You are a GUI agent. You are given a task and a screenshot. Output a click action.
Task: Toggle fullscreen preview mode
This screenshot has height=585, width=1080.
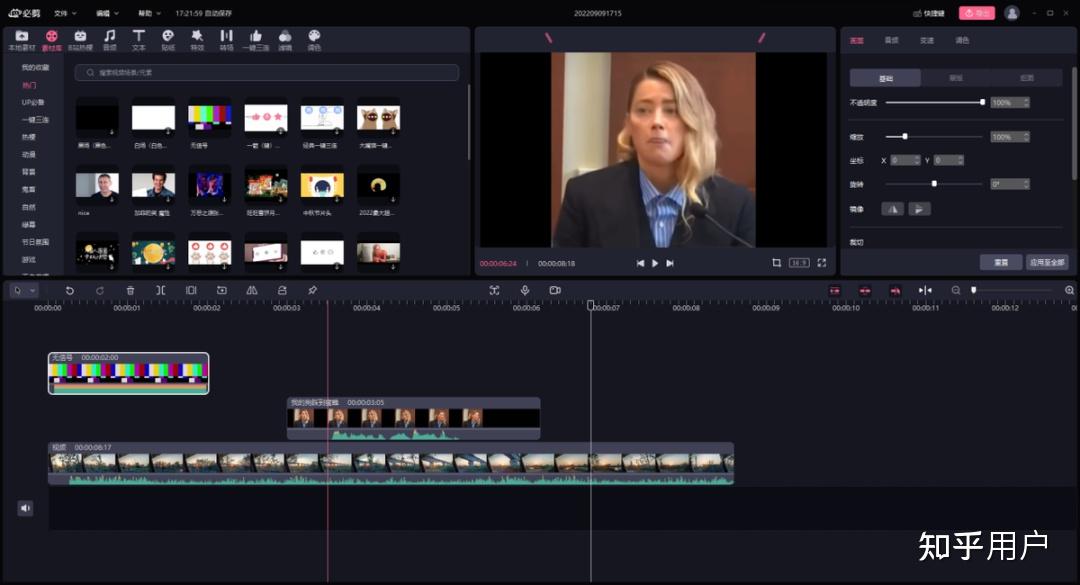(822, 263)
